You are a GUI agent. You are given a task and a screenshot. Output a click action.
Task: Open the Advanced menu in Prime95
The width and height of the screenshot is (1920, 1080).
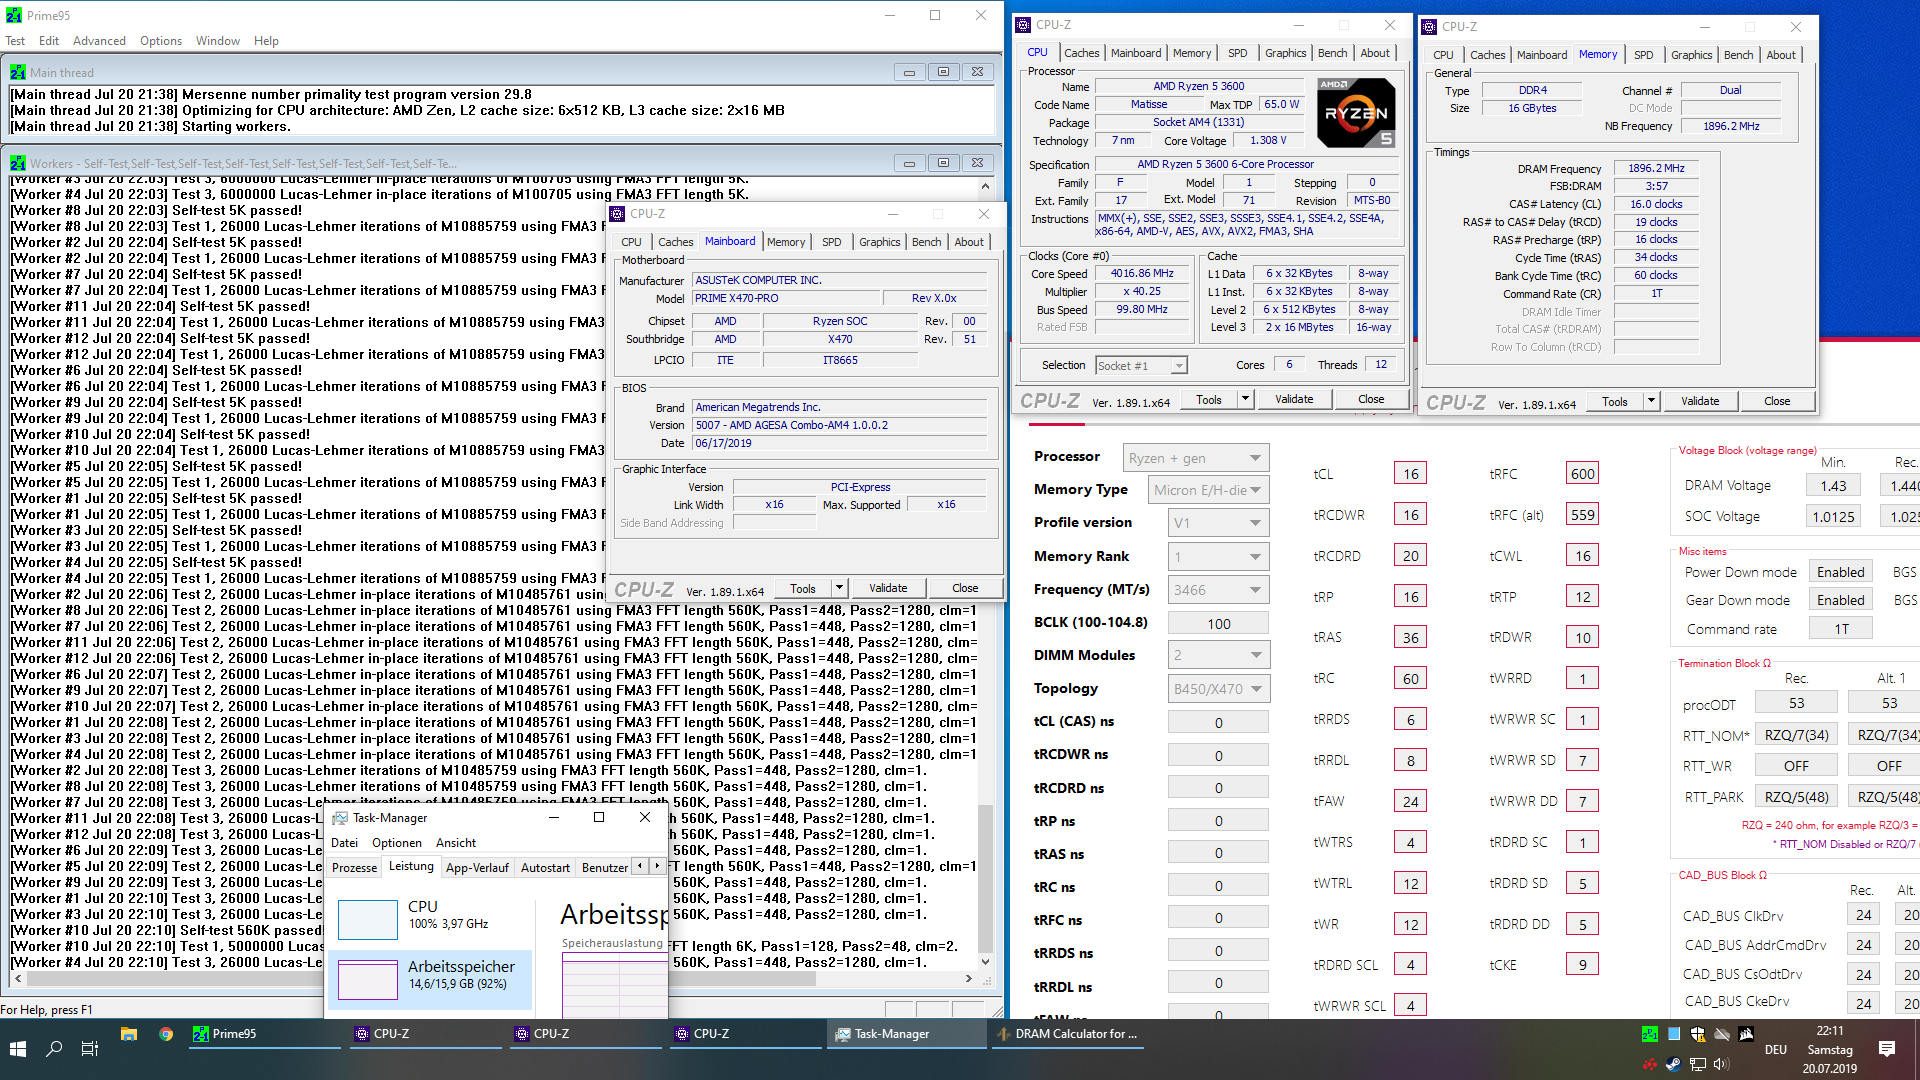click(x=99, y=41)
